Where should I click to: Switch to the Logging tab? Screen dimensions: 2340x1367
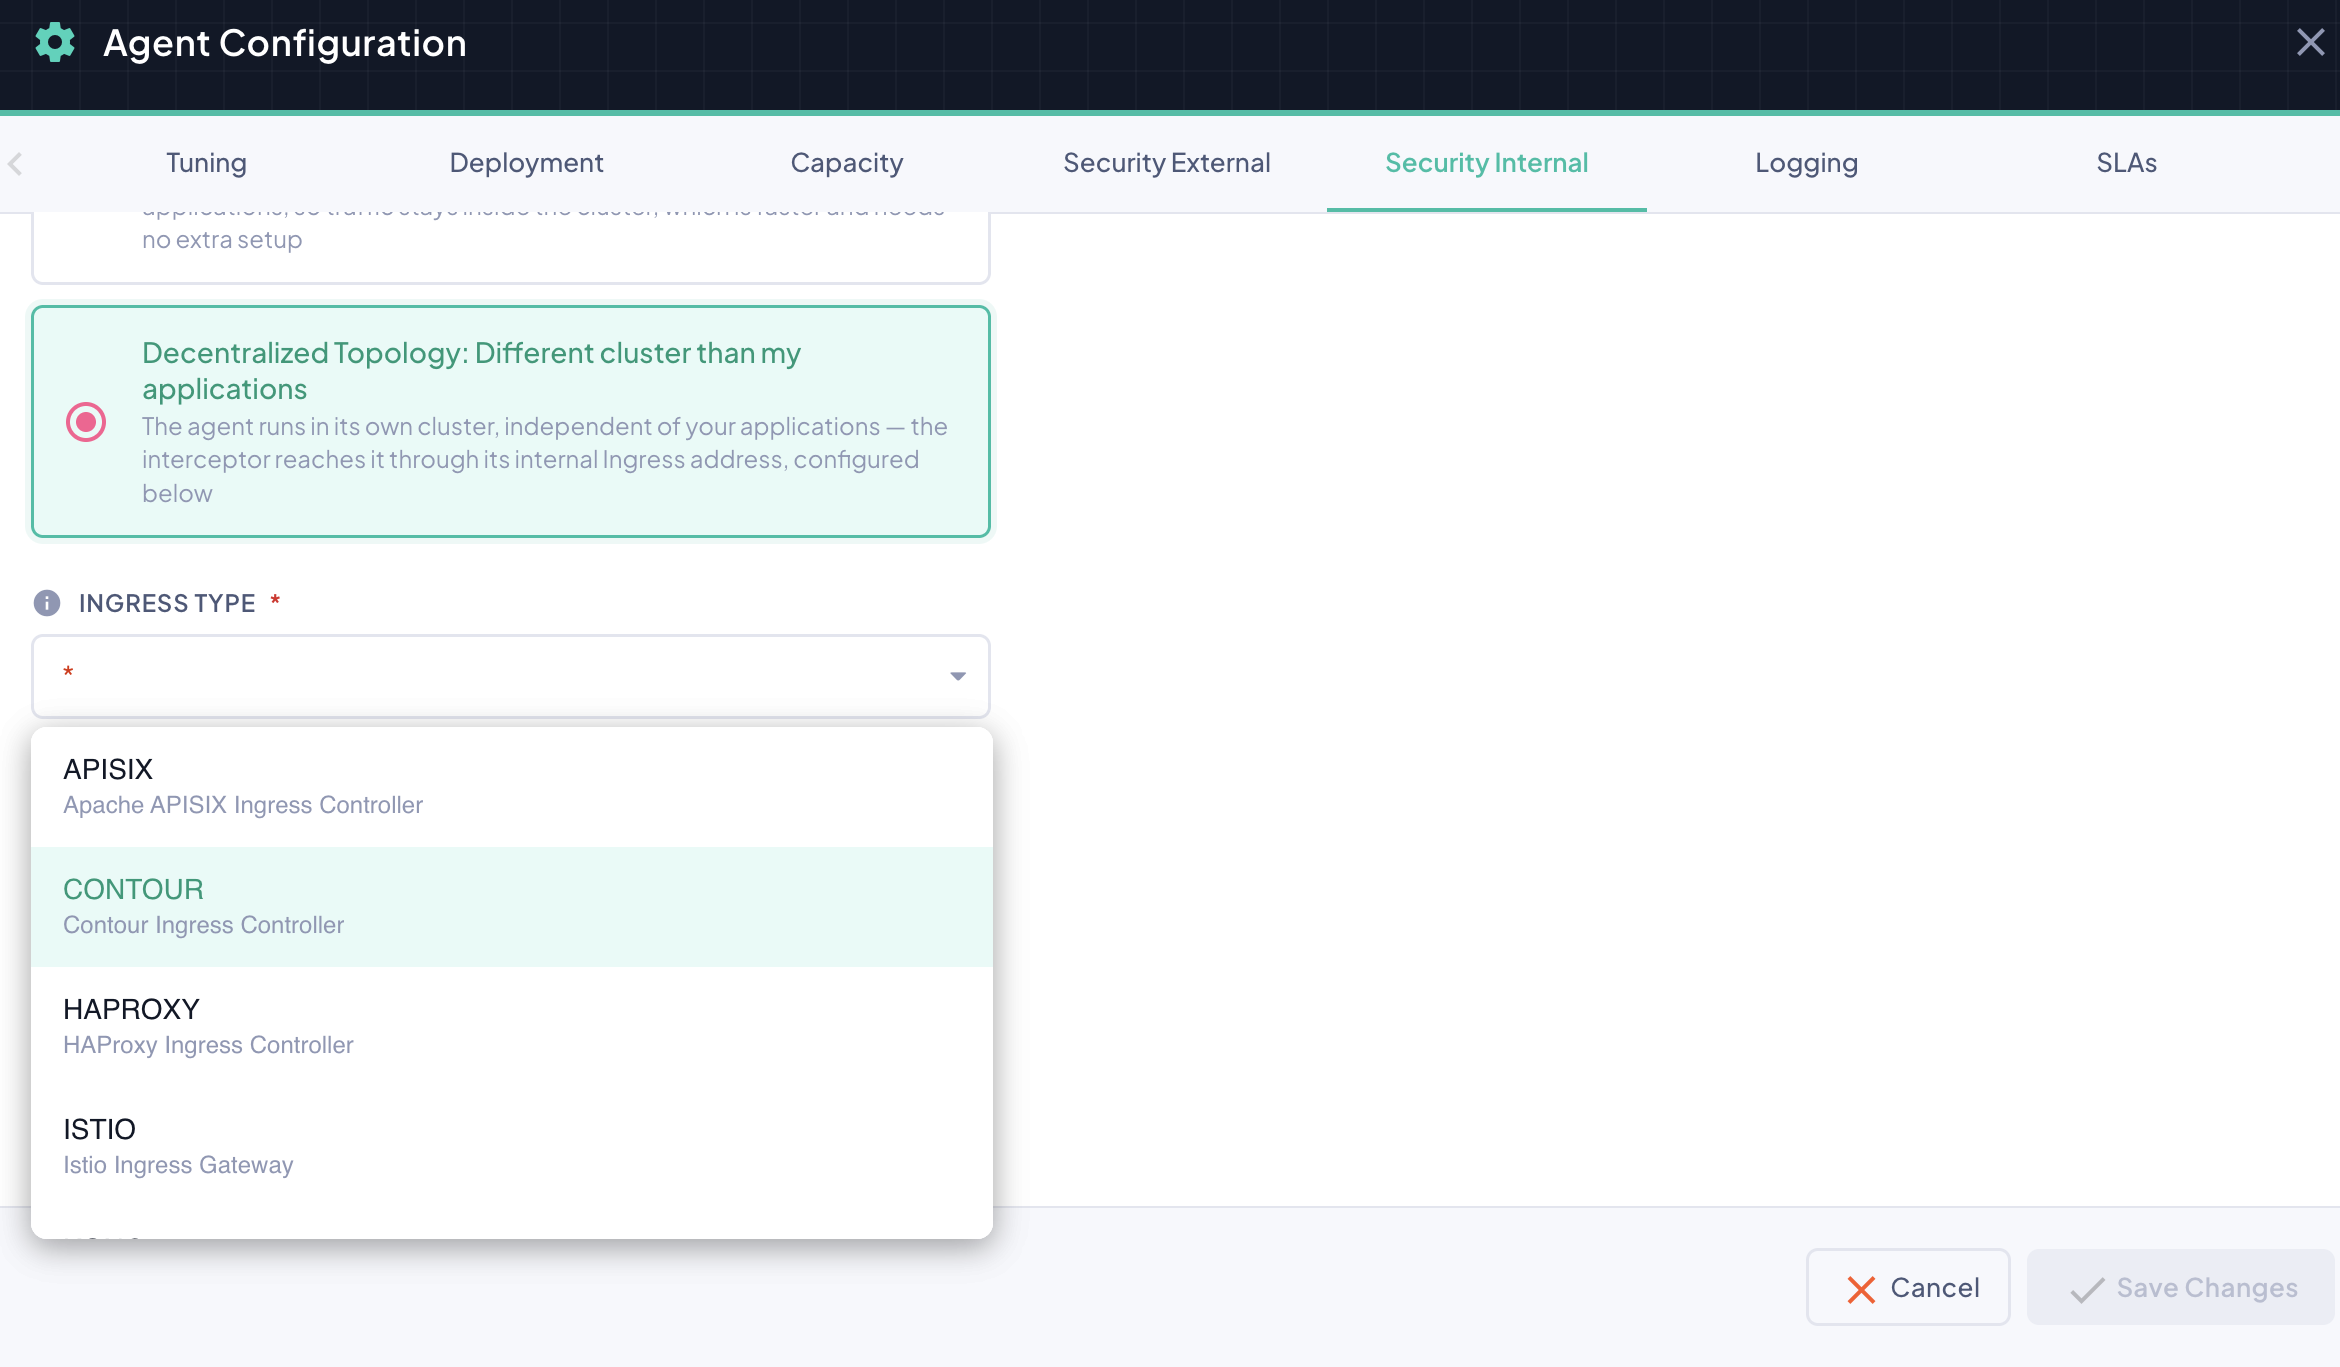[x=1807, y=163]
